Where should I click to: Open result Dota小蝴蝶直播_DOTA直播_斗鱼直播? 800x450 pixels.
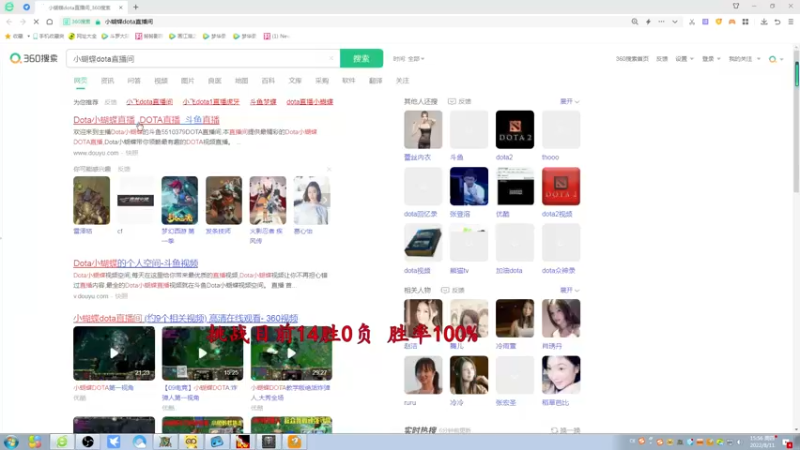coord(146,120)
